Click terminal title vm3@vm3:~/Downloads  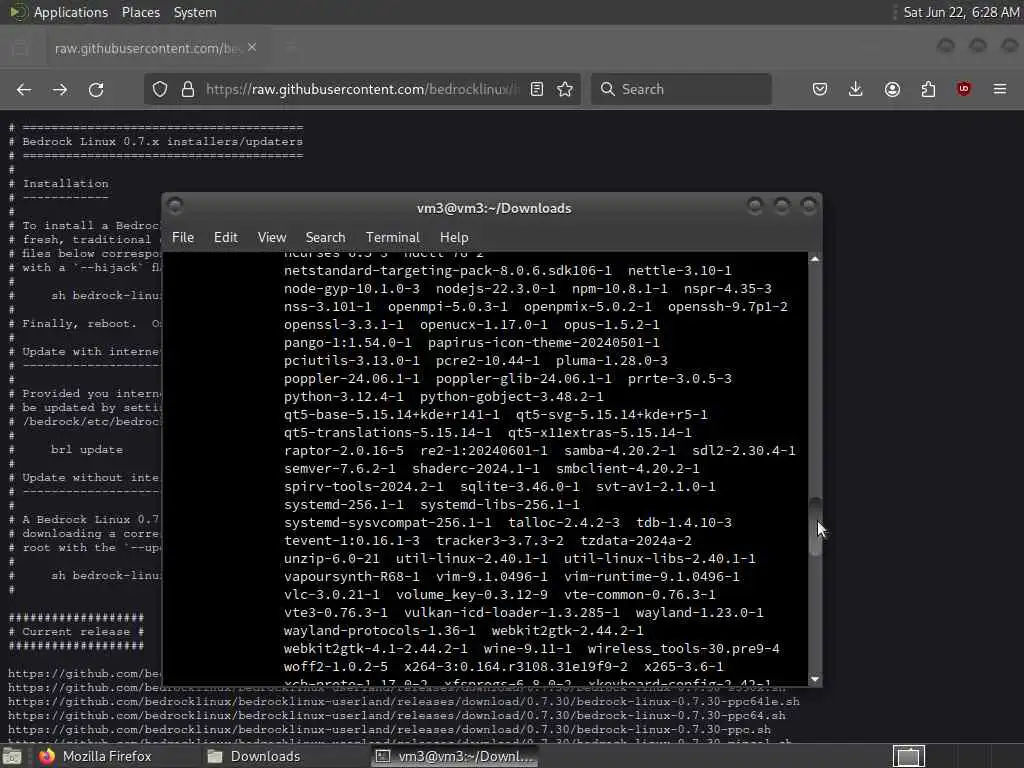click(494, 208)
